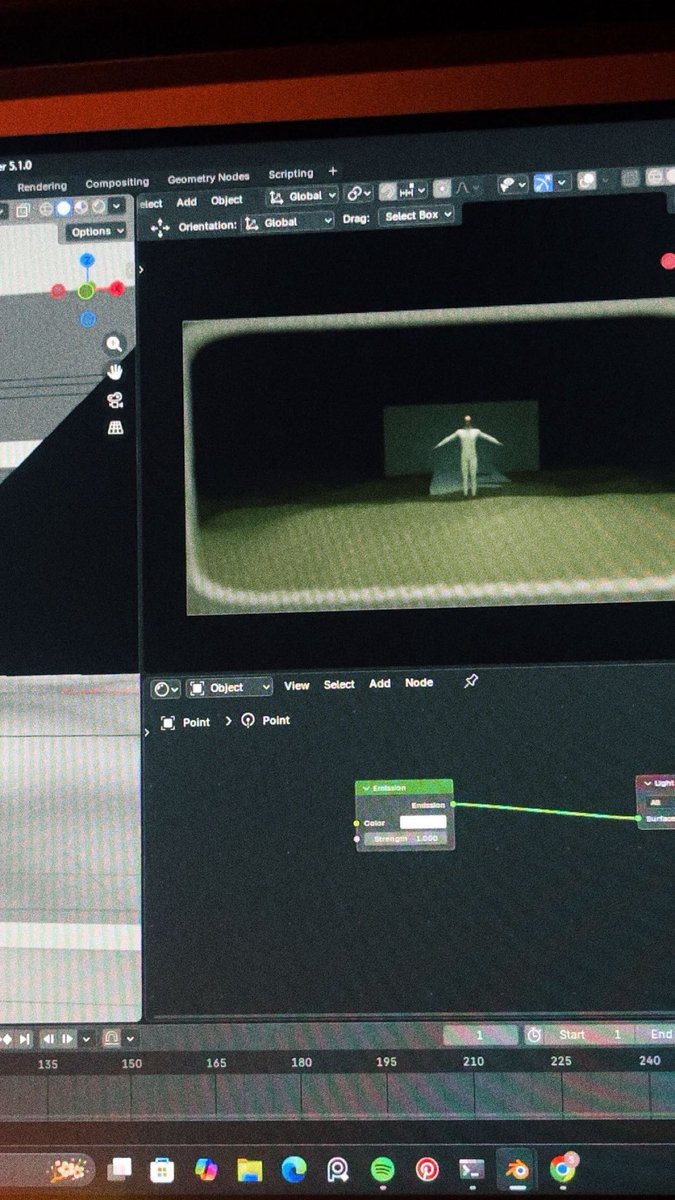Open the left viewport shading options arrow
This screenshot has height=1200, width=675.
tap(117, 206)
